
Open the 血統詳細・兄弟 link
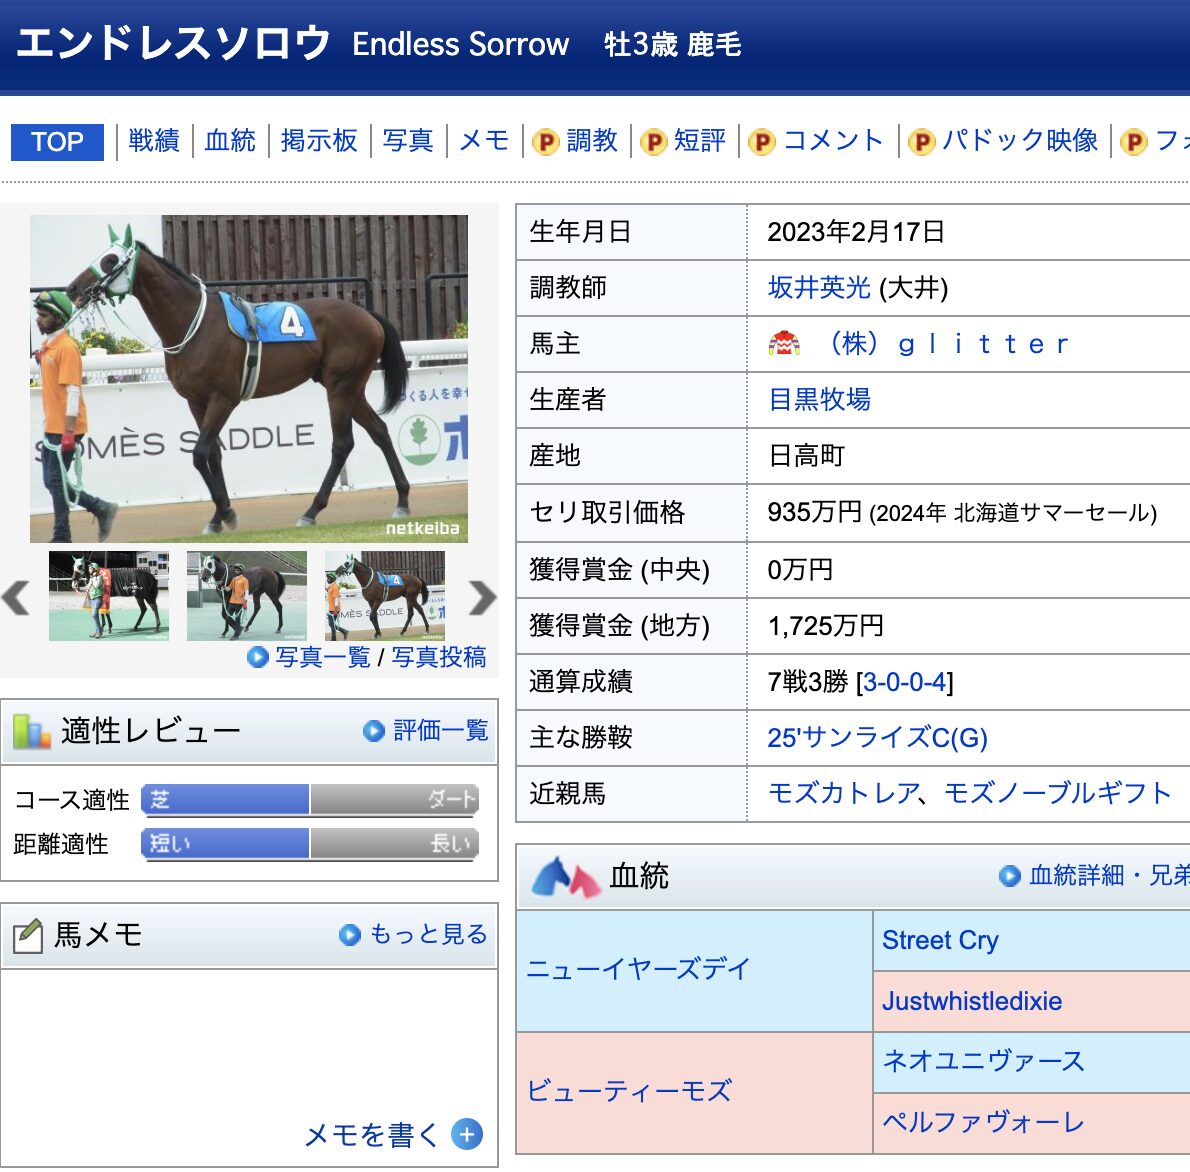coord(1109,875)
